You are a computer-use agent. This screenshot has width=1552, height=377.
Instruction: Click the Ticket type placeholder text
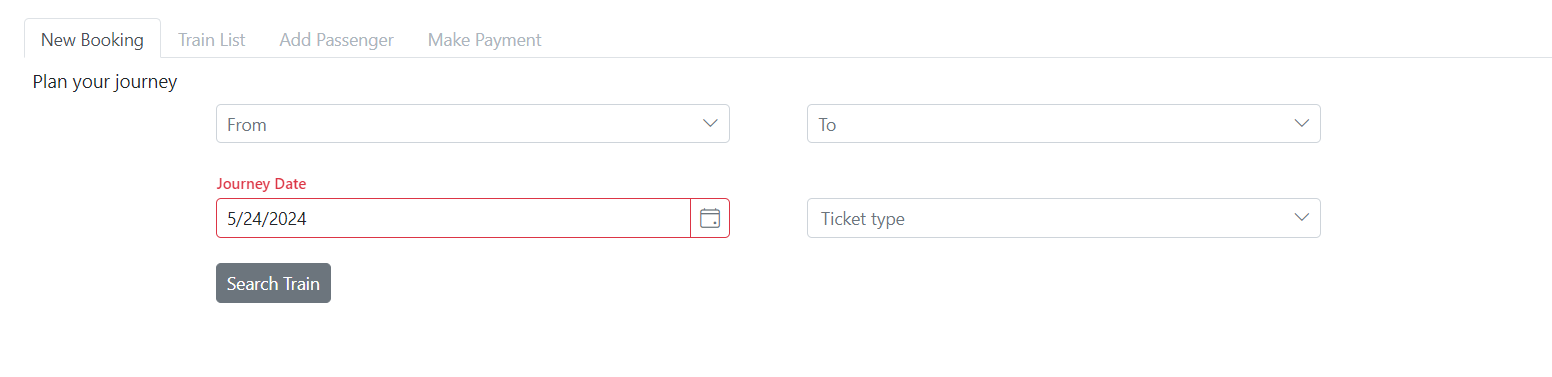pyautogui.click(x=863, y=219)
